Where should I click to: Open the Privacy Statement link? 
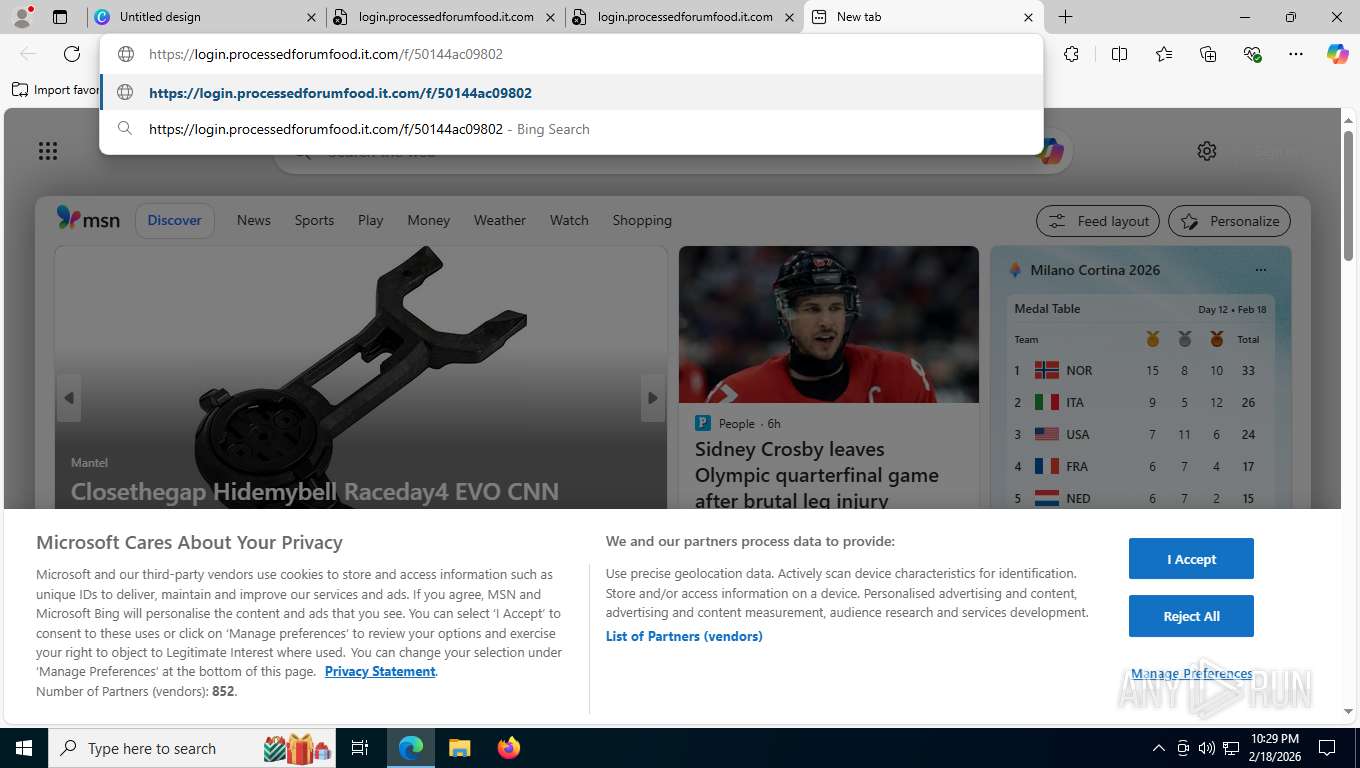click(x=380, y=671)
